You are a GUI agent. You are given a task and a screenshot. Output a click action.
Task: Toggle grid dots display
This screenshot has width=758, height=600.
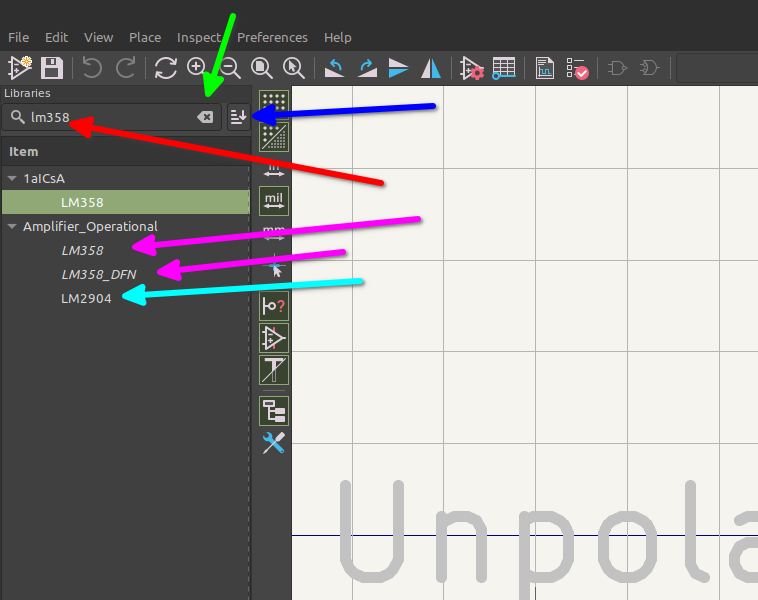274,104
